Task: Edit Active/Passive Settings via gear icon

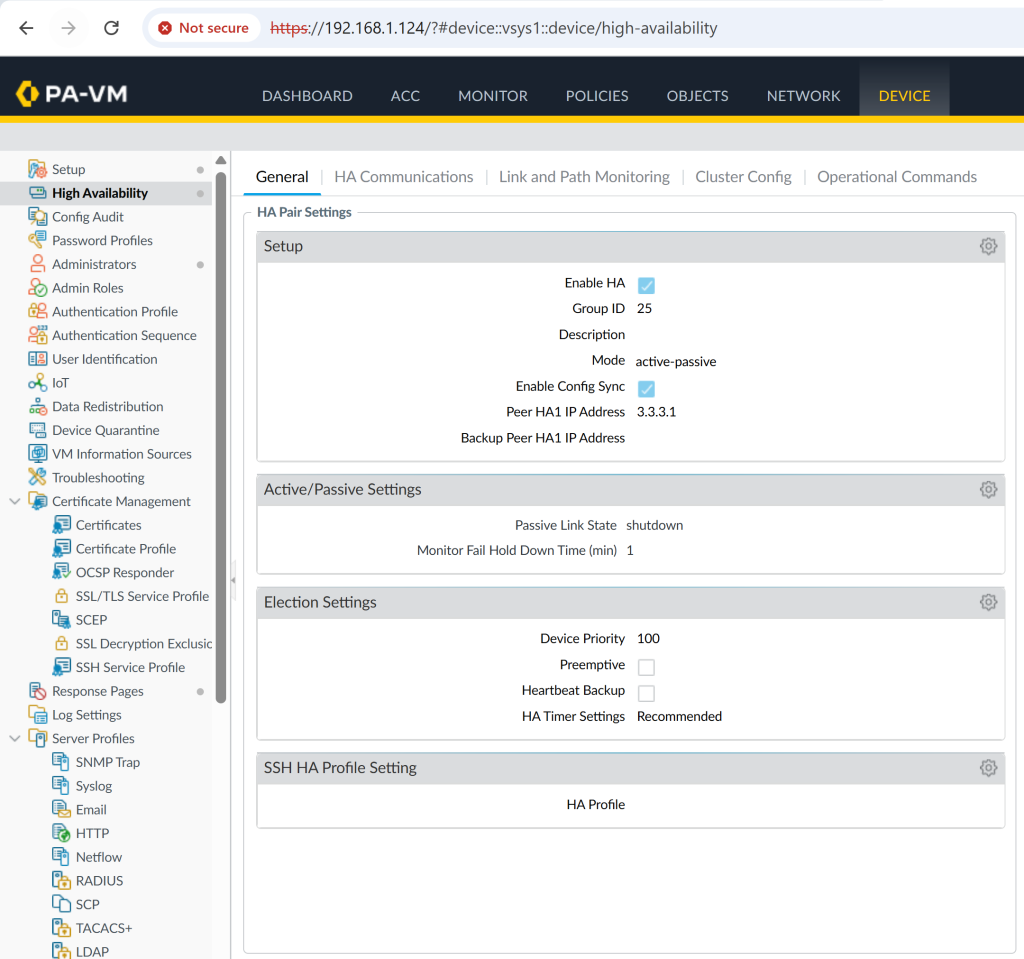Action: [x=988, y=489]
